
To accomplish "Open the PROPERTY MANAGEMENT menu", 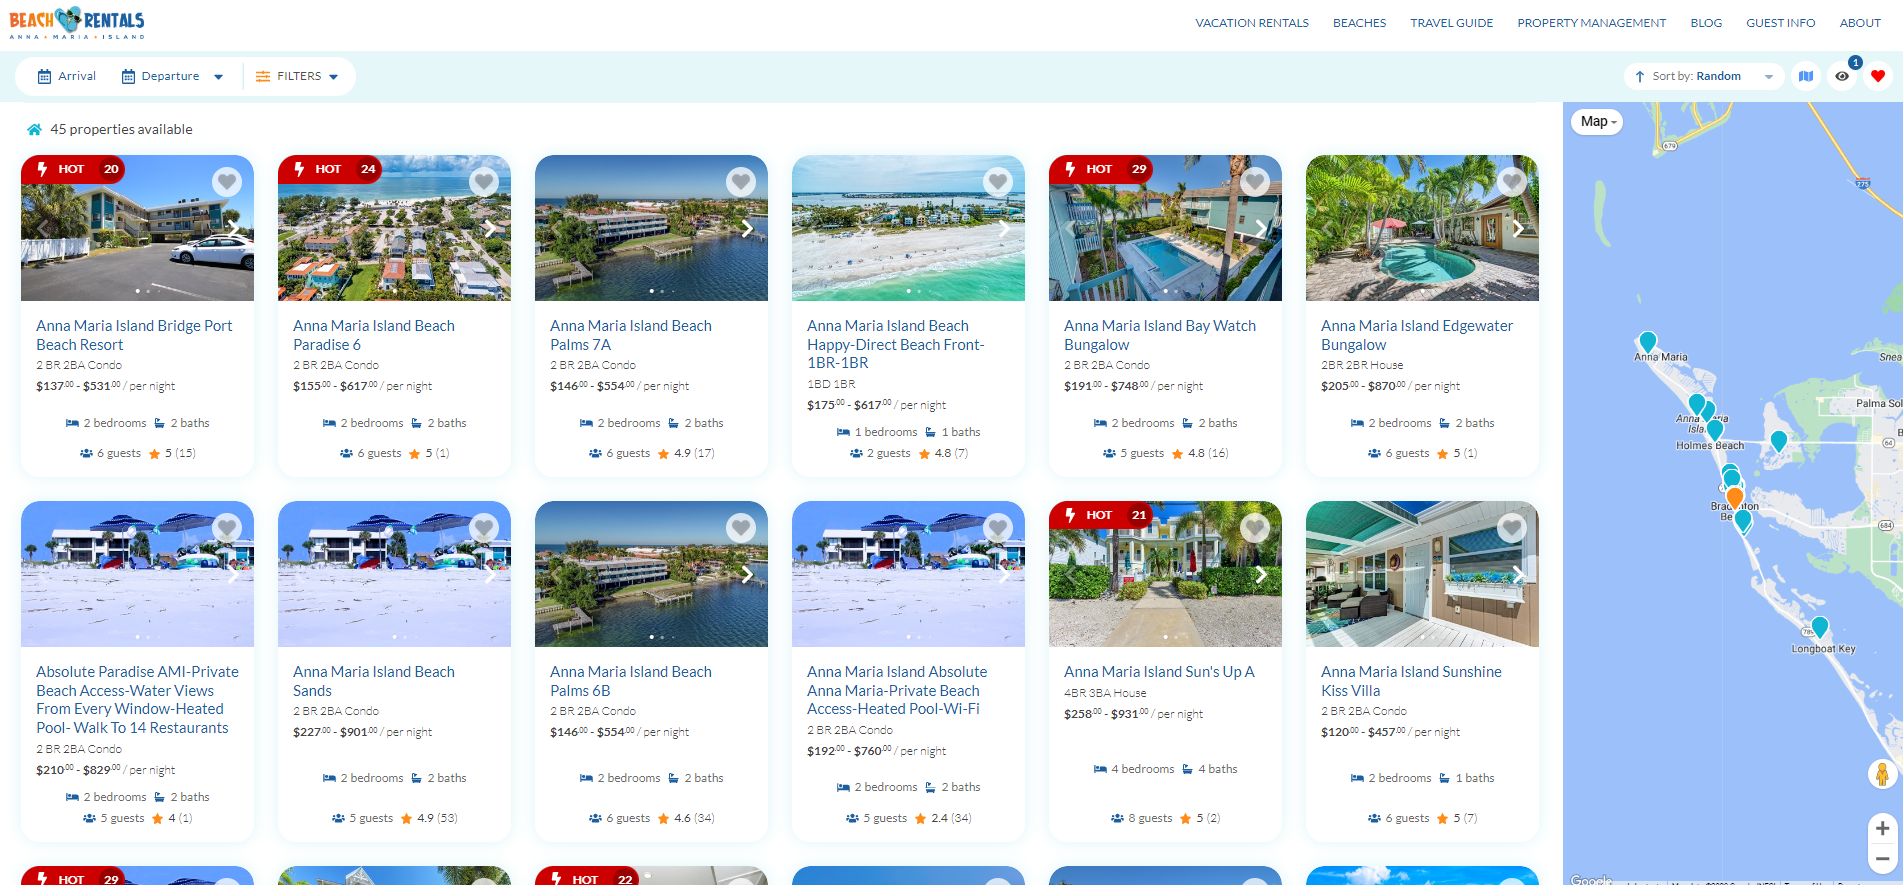I will [x=1591, y=23].
